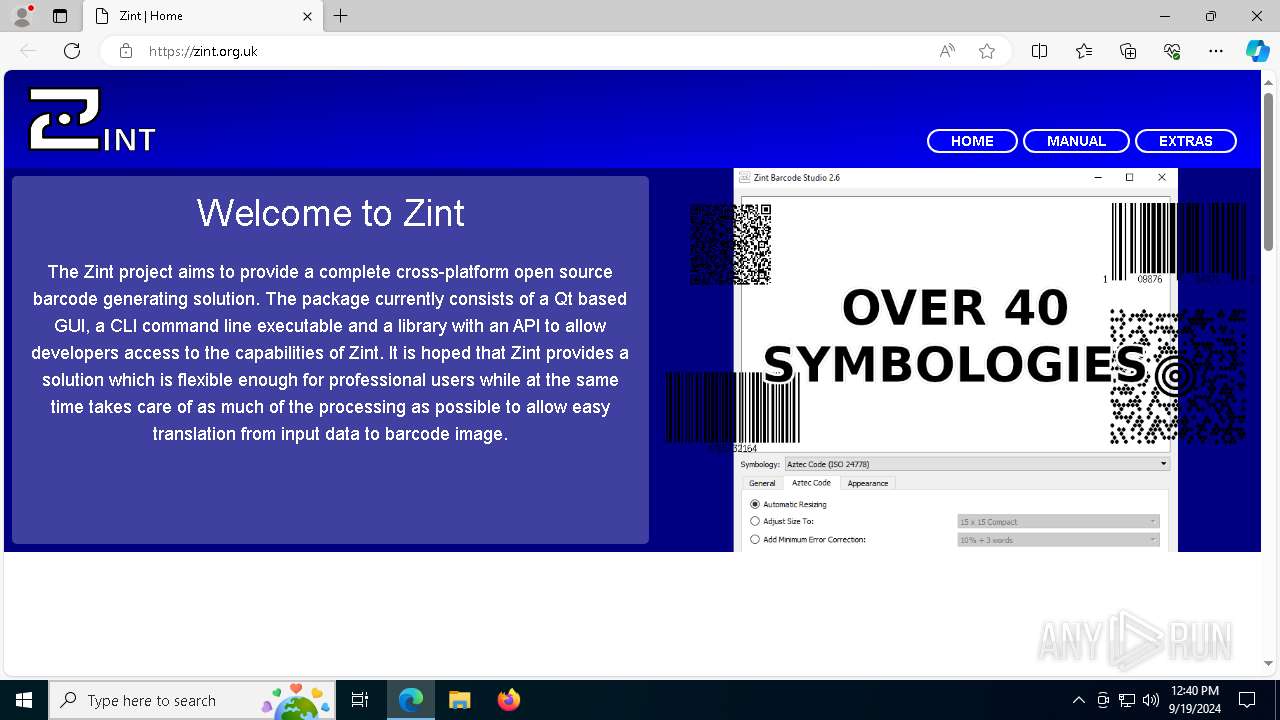Click the Zint Barcode Studio screenshot image
Viewport: 1280px width, 720px height.
(x=955, y=360)
